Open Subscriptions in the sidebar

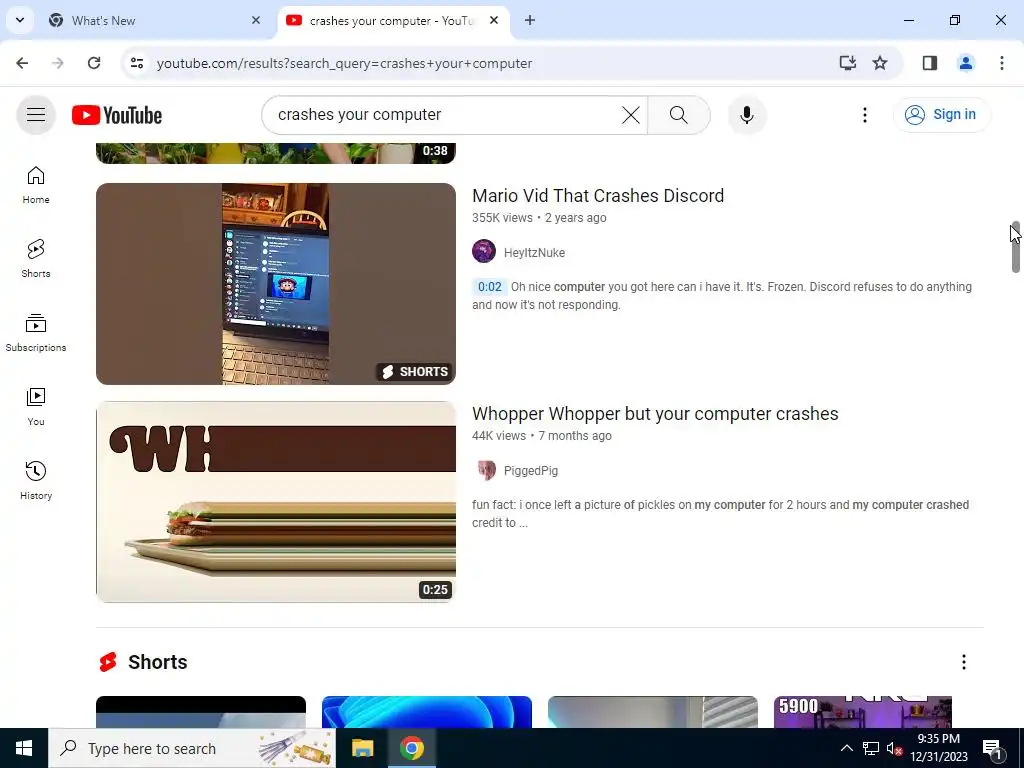tap(36, 332)
